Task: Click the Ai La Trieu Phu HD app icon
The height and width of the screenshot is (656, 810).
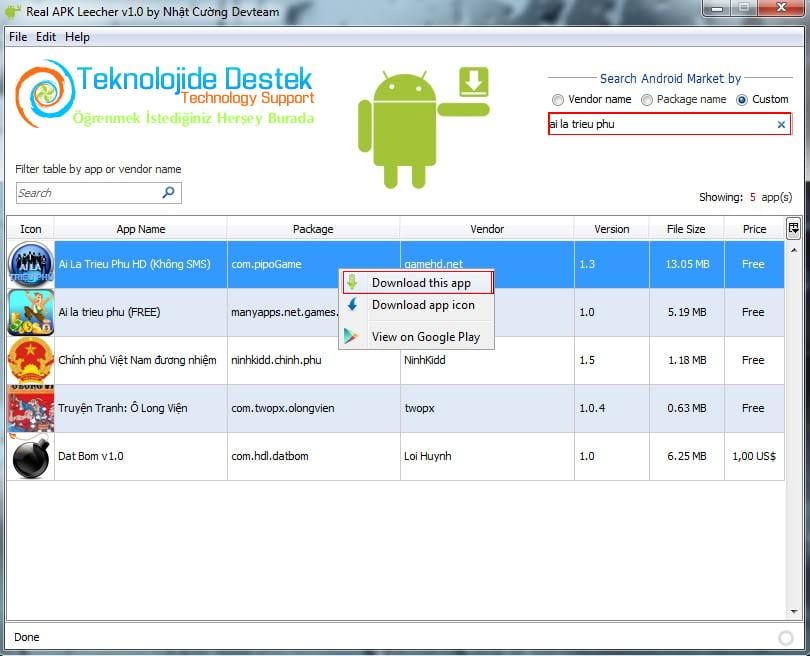Action: click(31, 264)
